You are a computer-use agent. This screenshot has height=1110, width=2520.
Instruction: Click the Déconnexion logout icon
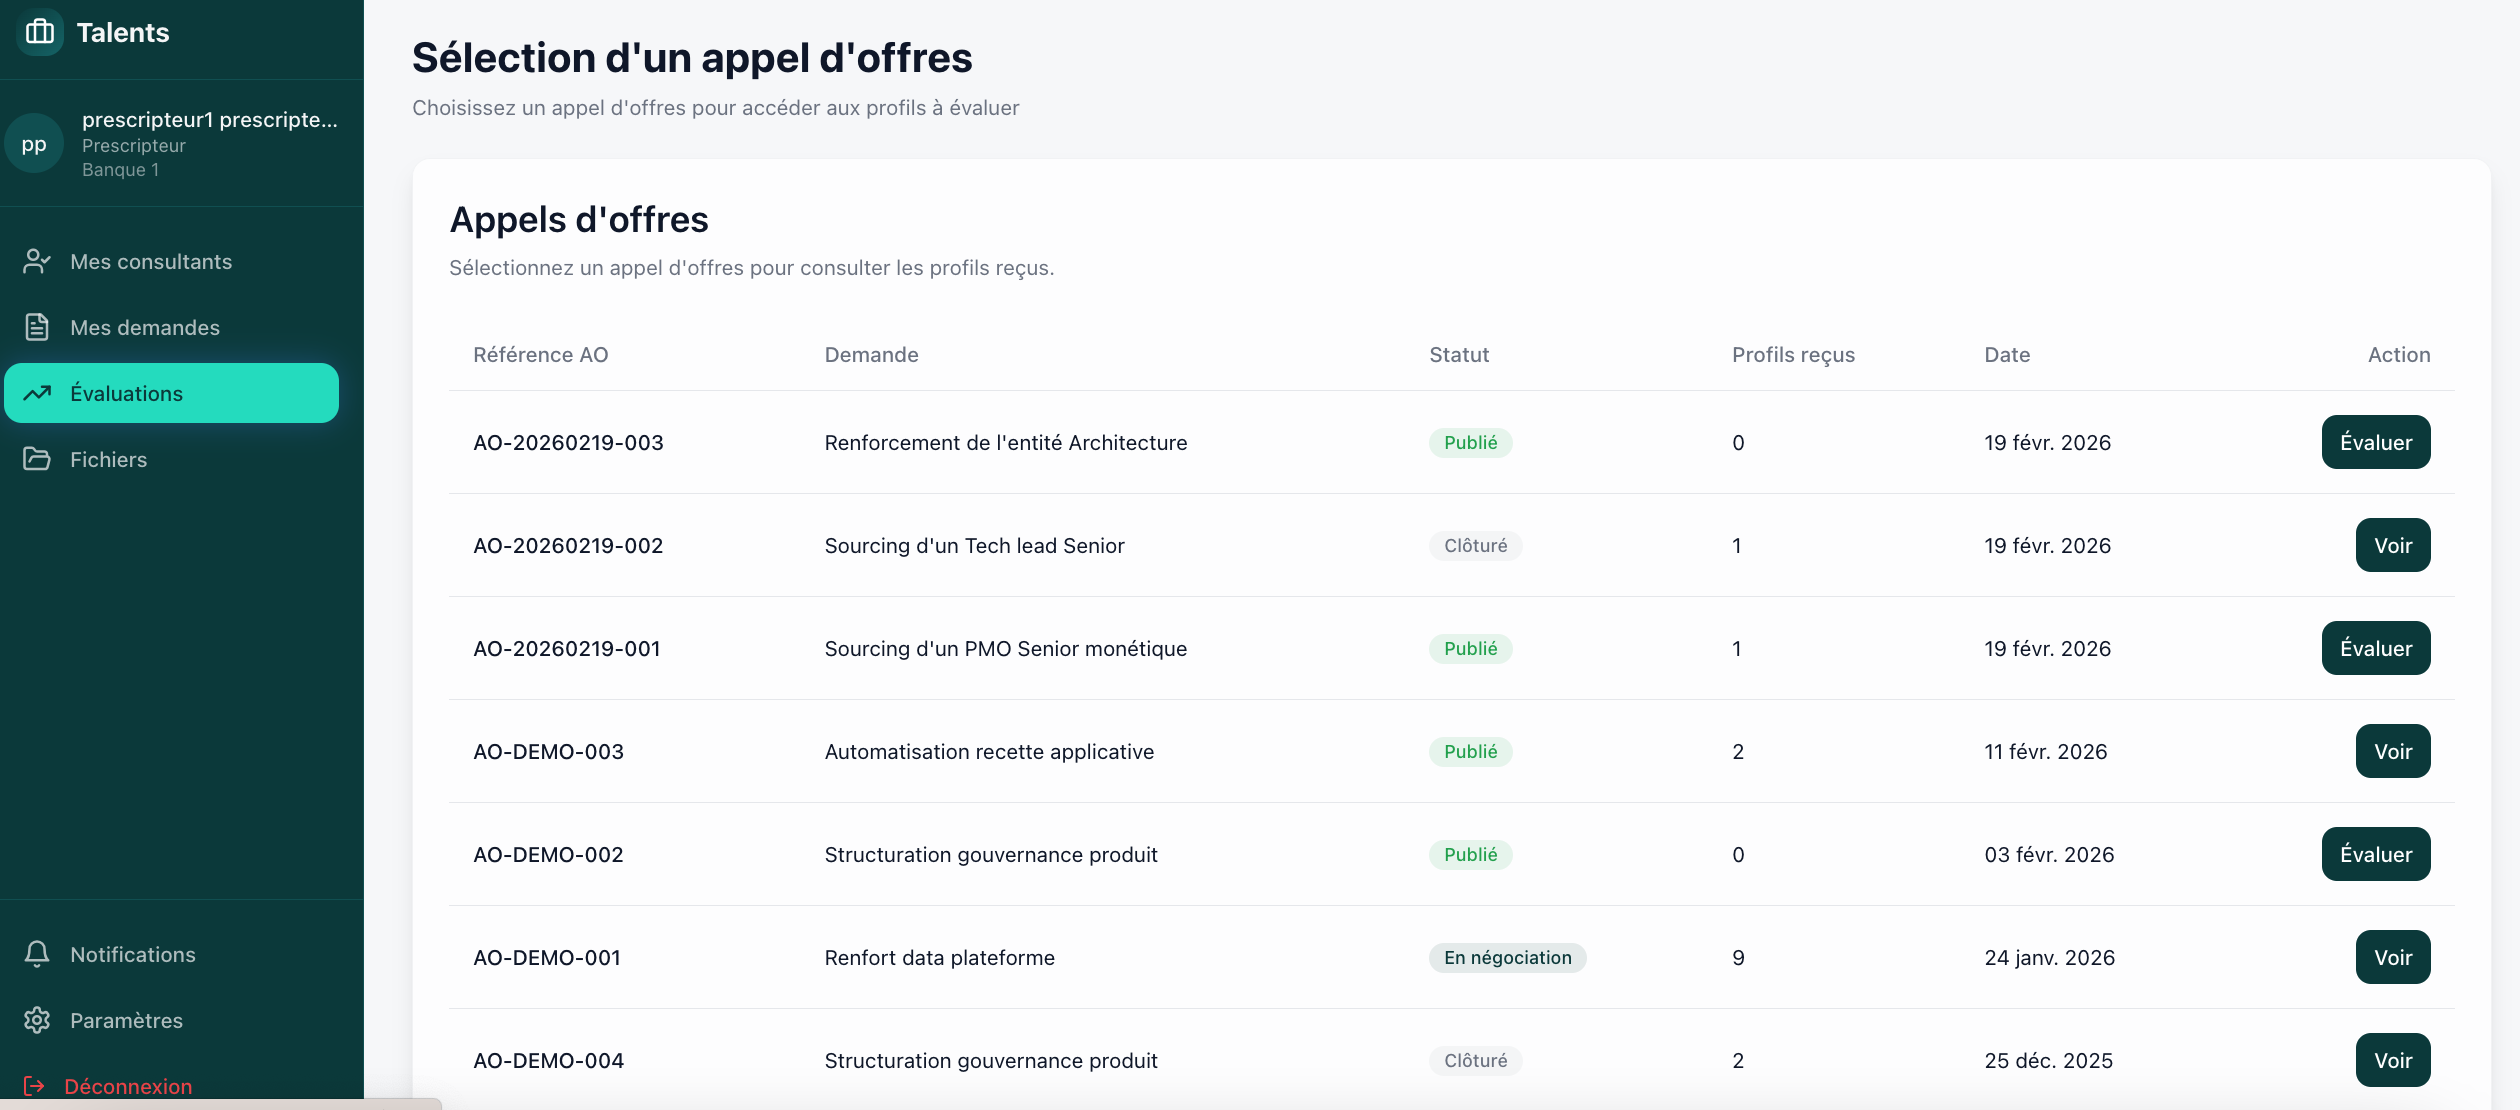pos(34,1086)
